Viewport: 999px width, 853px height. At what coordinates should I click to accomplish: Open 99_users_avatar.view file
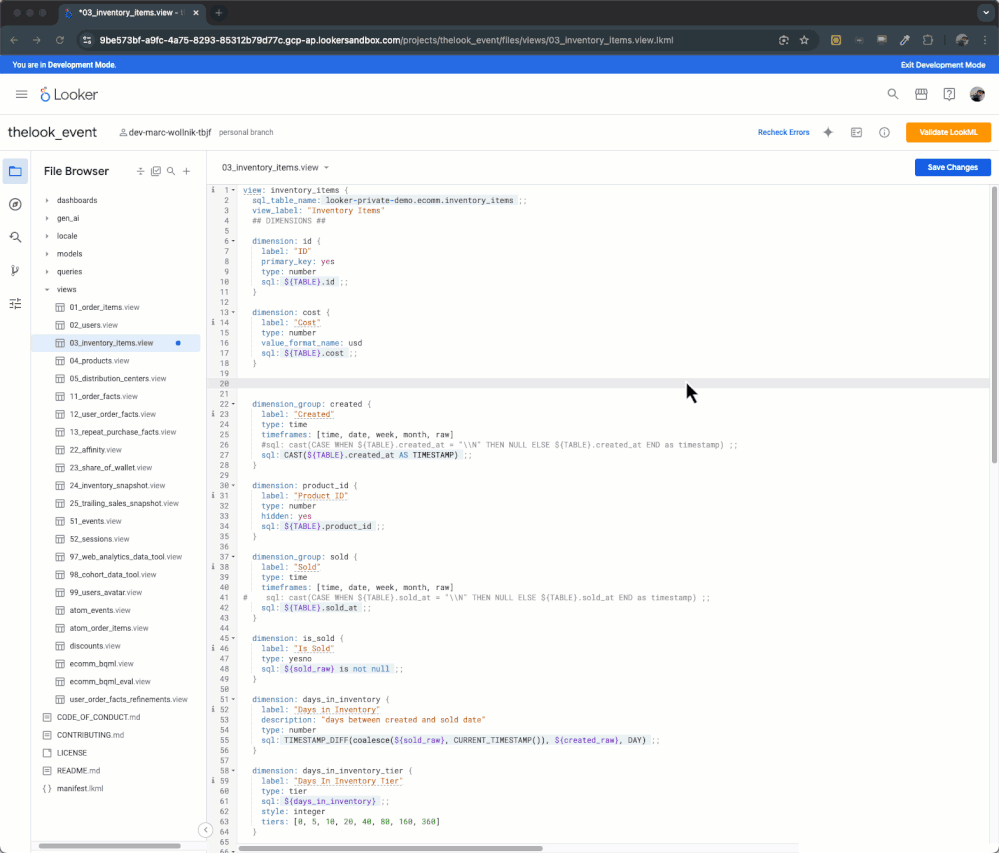point(106,592)
